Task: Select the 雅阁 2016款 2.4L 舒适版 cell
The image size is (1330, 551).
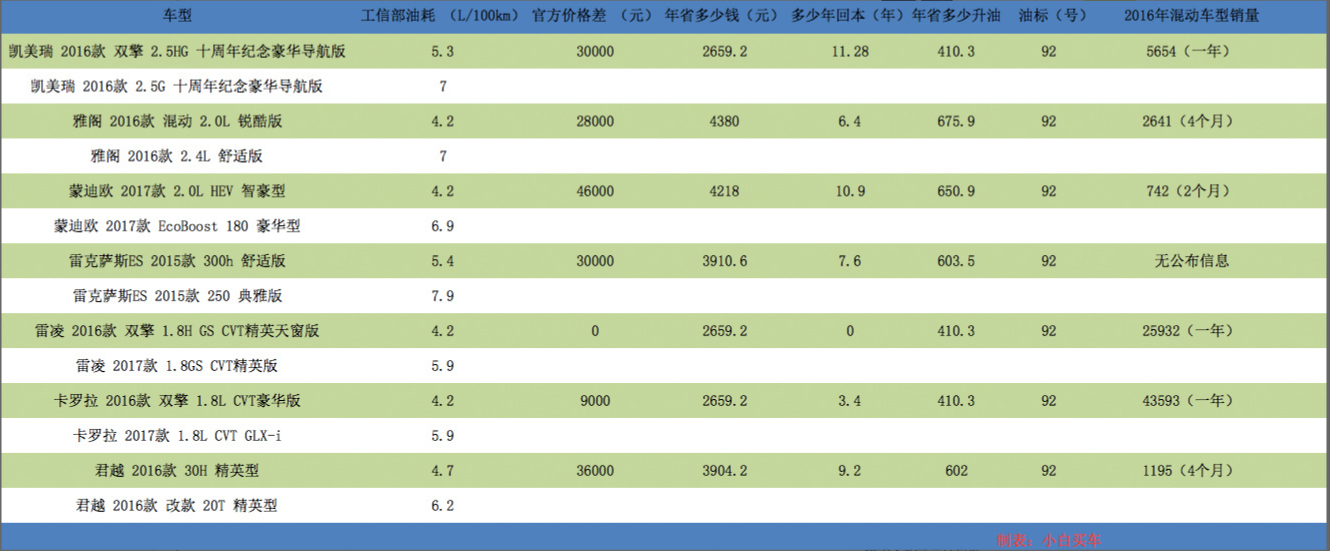Action: pyautogui.click(x=177, y=156)
